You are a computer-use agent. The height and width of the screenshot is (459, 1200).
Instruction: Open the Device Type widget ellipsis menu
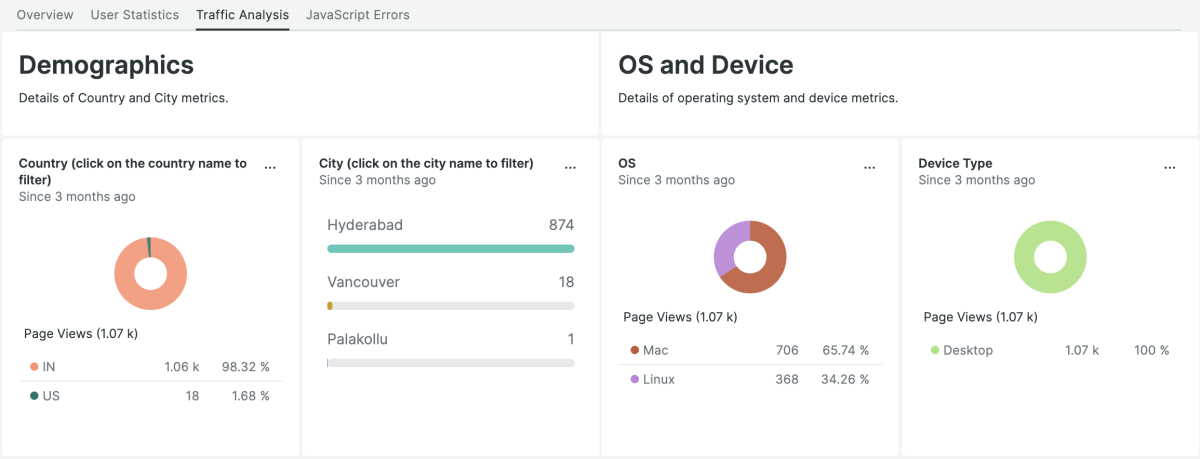pyautogui.click(x=1170, y=168)
